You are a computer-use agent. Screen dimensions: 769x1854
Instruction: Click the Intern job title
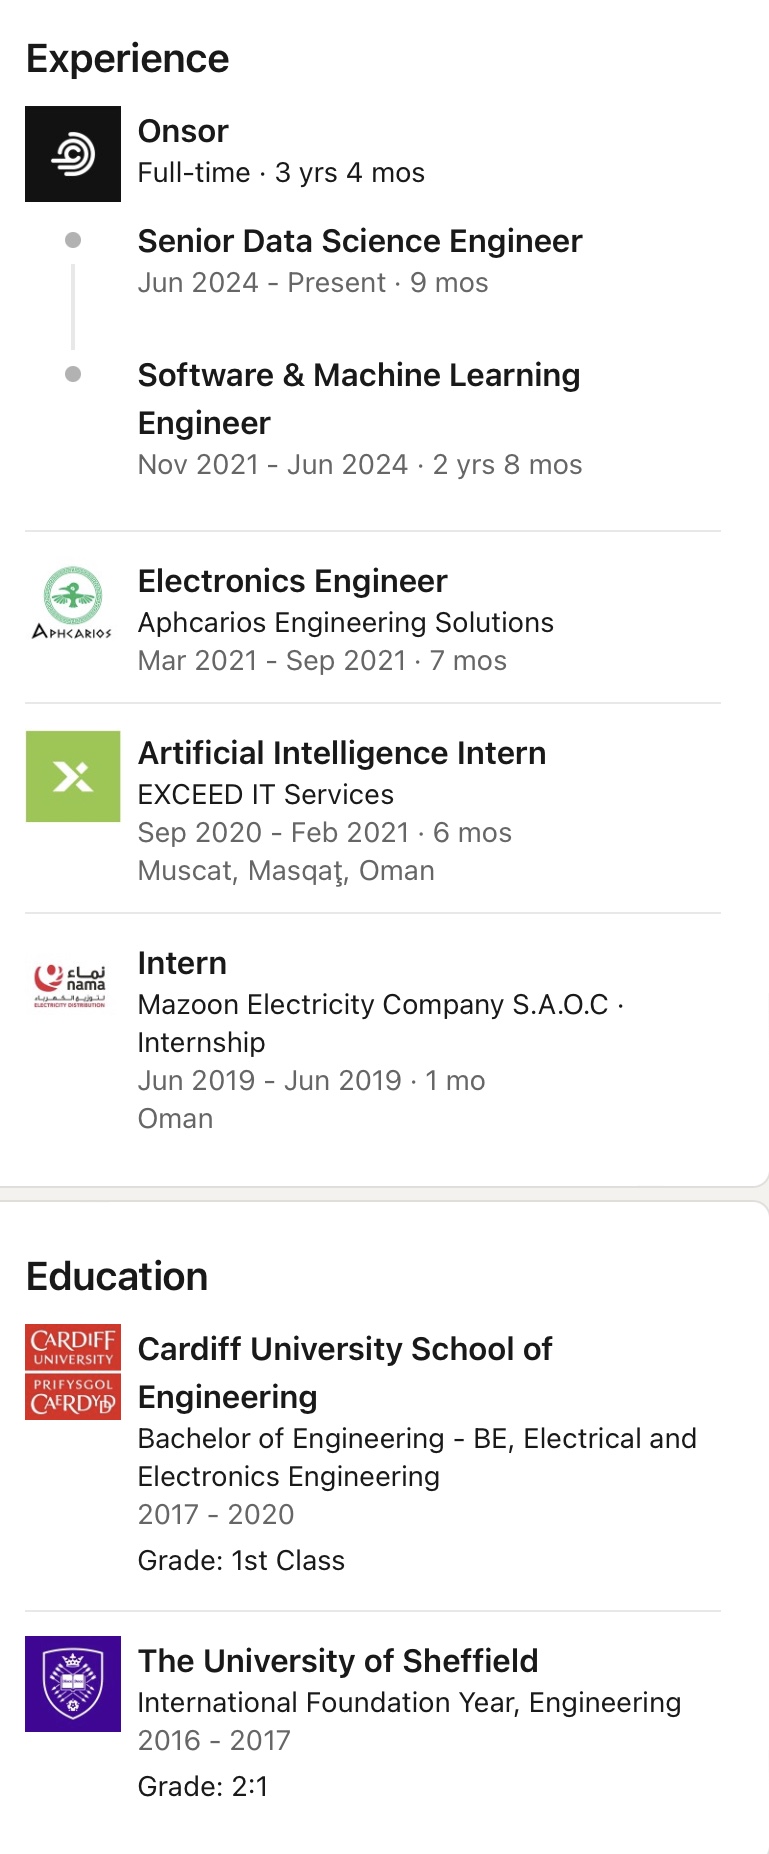(x=182, y=963)
